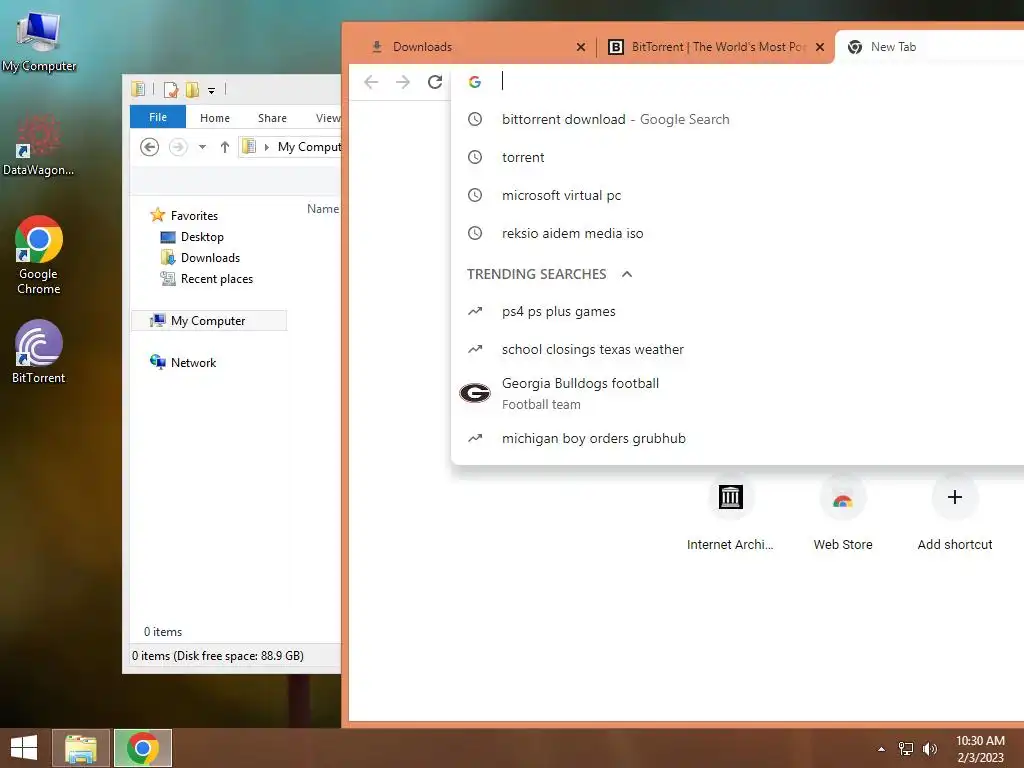
Task: Open Customize Quick Access Toolbar dropdown
Action: coord(212,91)
